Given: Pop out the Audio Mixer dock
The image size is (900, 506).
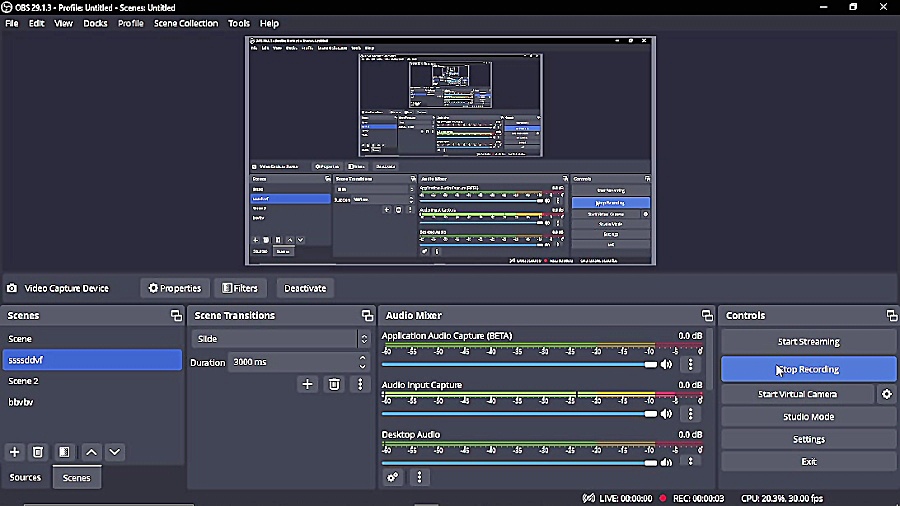Looking at the screenshot, I should [x=707, y=316].
